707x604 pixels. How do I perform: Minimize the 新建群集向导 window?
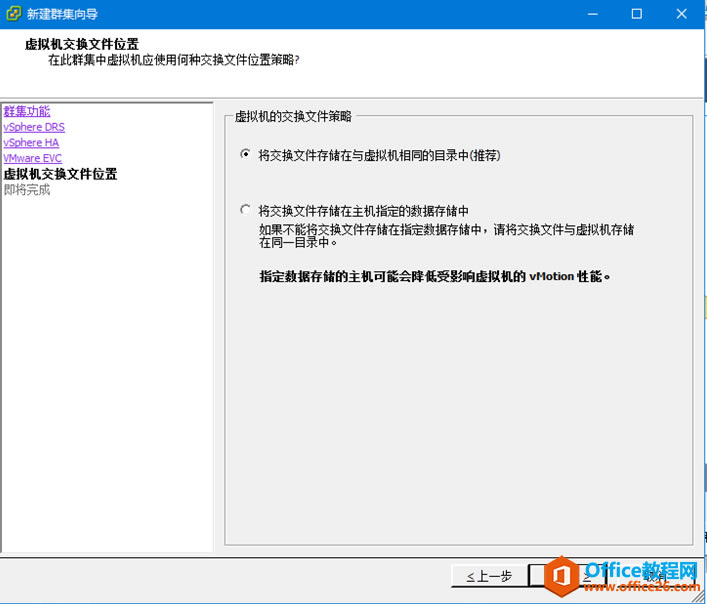click(x=593, y=14)
